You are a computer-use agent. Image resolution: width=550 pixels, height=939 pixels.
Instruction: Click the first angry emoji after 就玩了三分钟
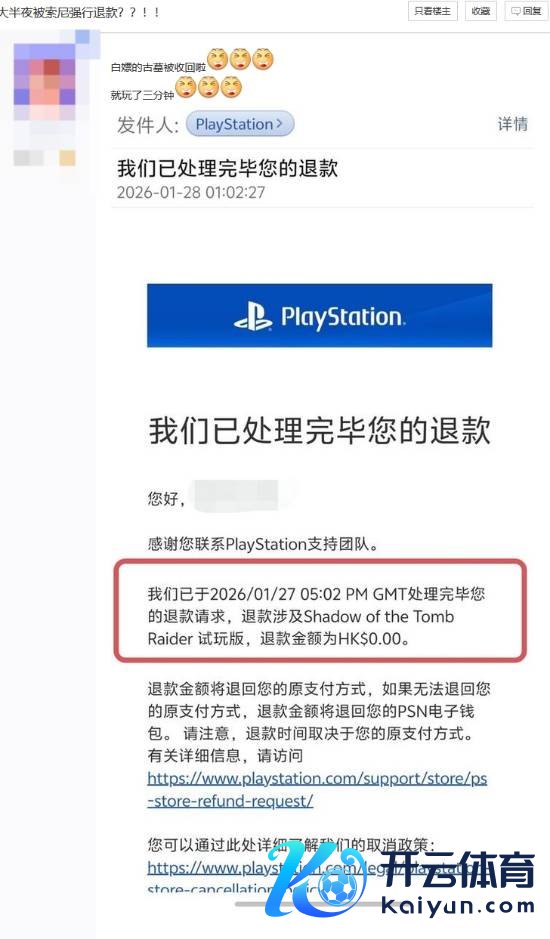pyautogui.click(x=186, y=87)
